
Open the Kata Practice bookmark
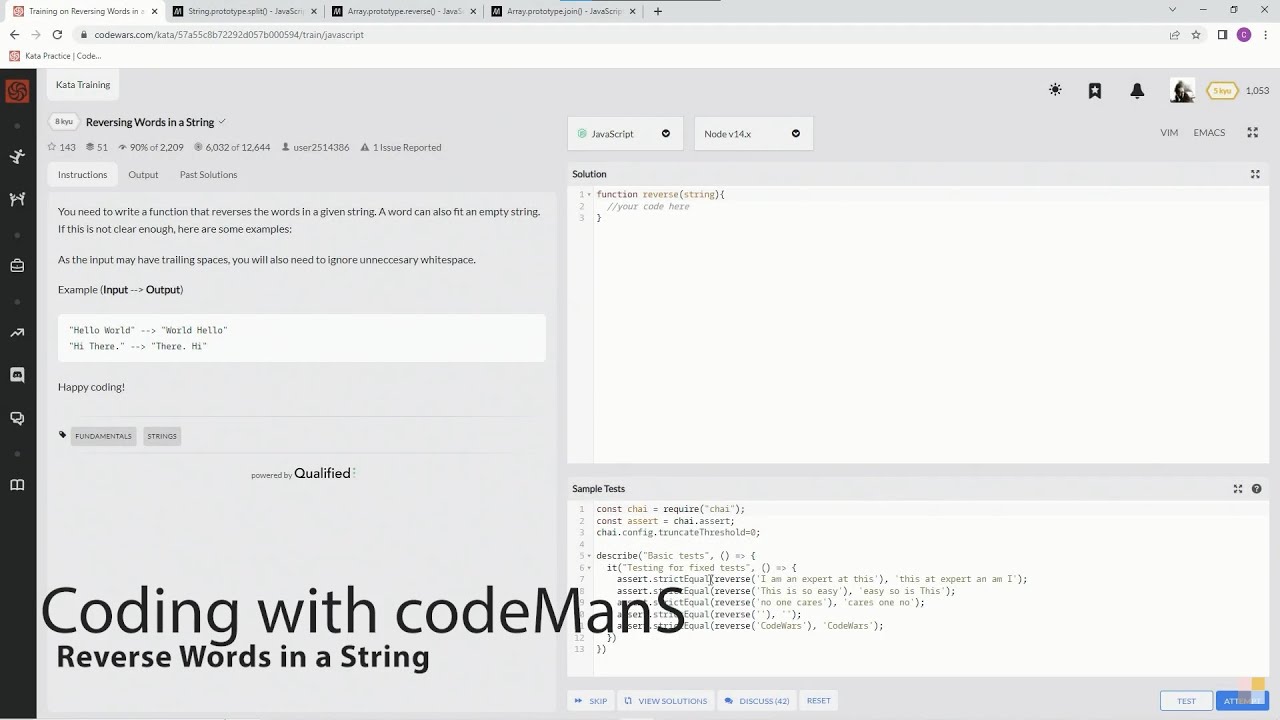(56, 56)
